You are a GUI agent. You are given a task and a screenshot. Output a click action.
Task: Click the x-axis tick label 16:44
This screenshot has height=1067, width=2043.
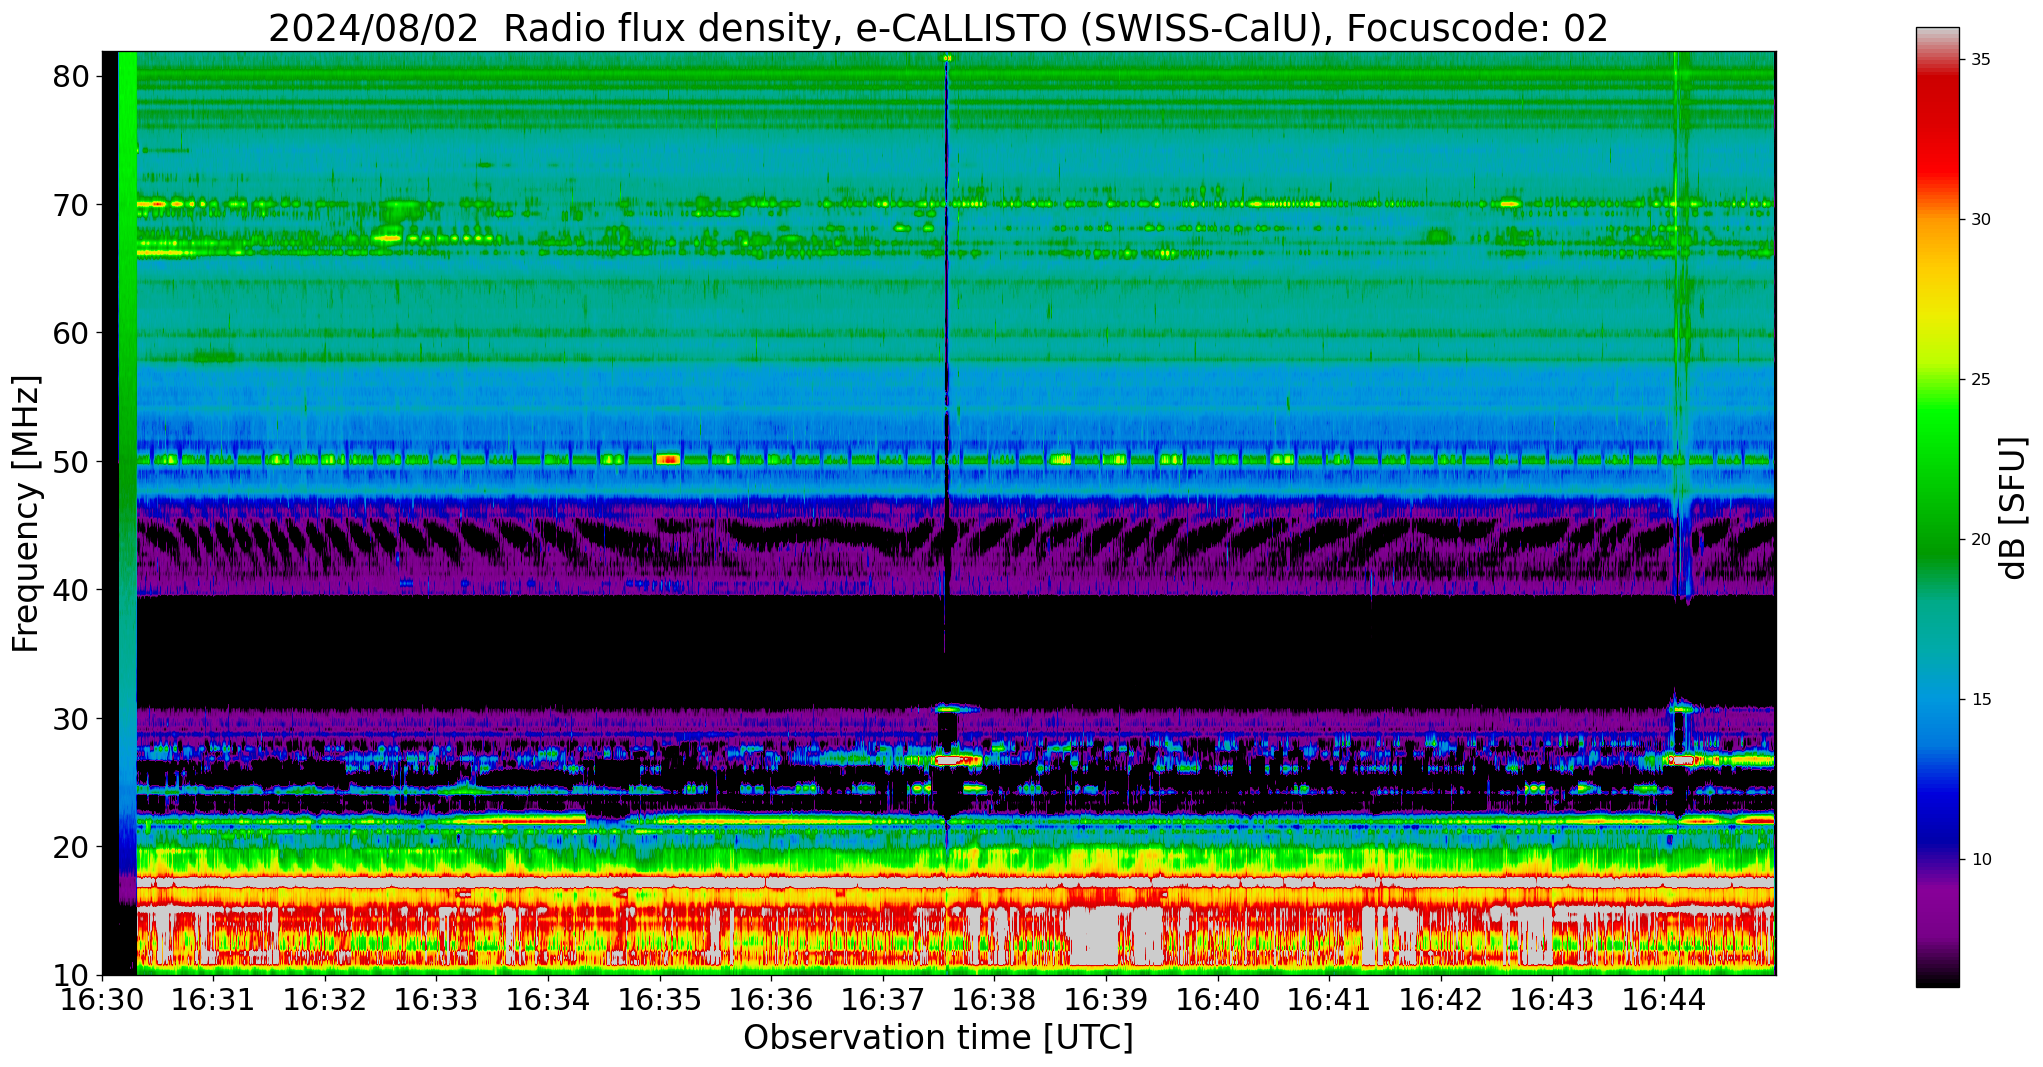[1664, 999]
